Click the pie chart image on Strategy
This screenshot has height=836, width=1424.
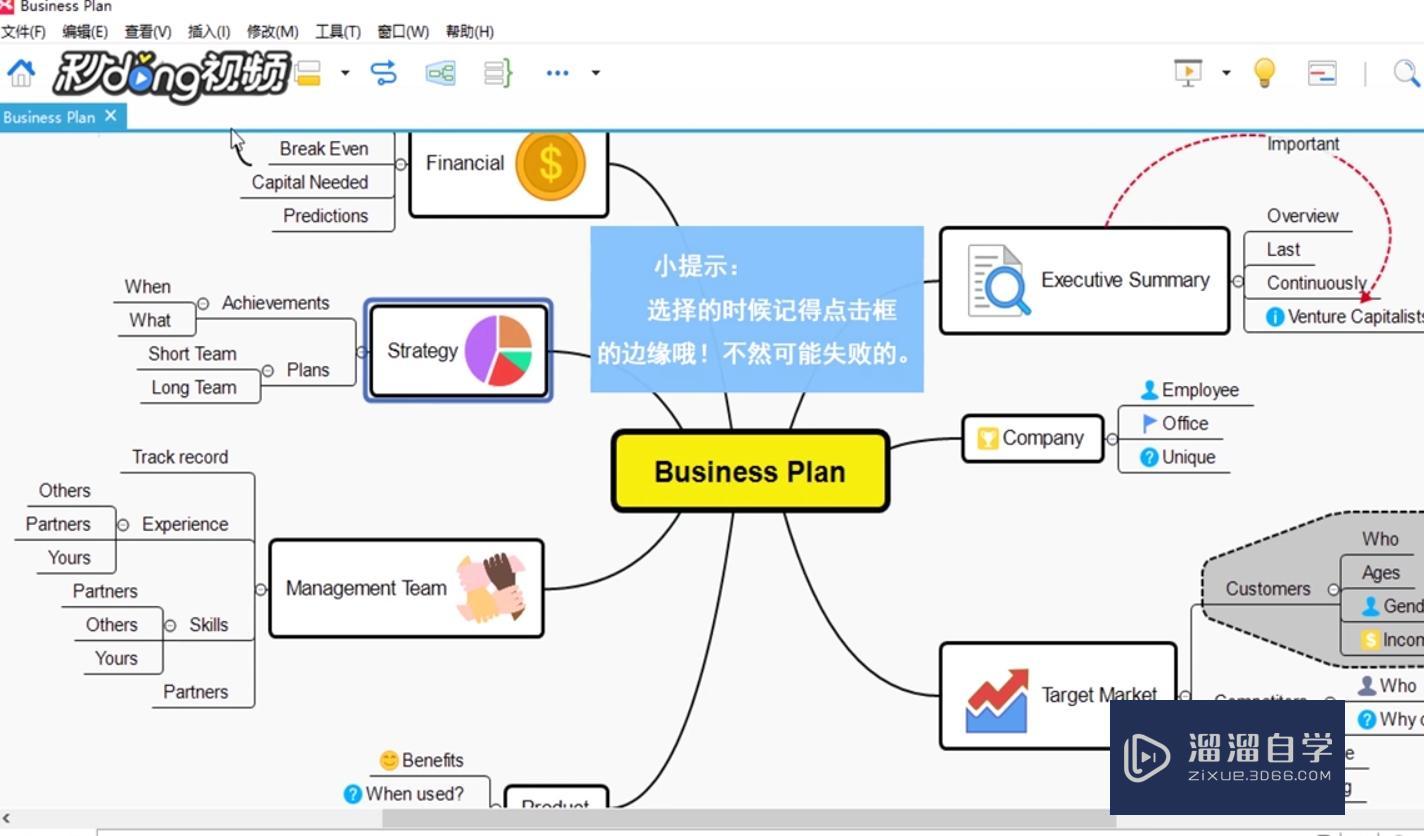498,350
